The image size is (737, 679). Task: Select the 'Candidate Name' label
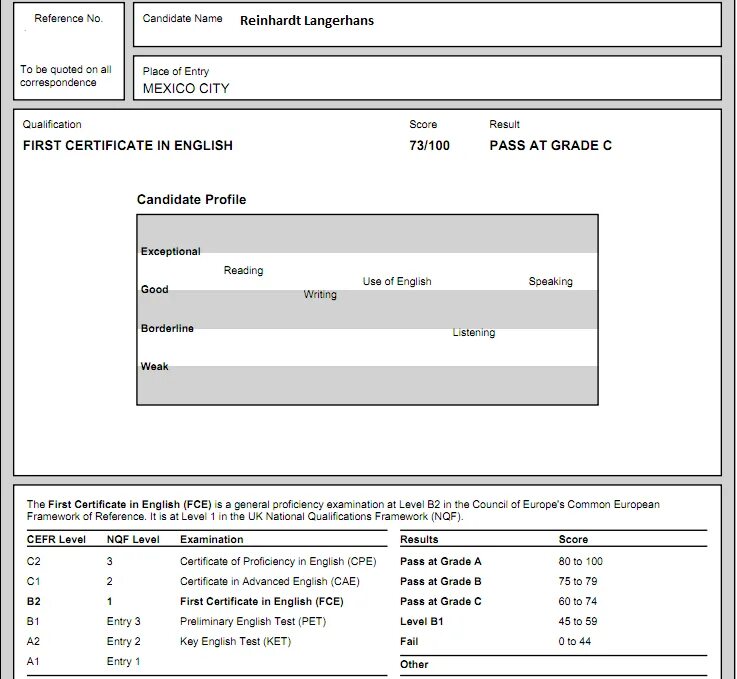tap(182, 18)
